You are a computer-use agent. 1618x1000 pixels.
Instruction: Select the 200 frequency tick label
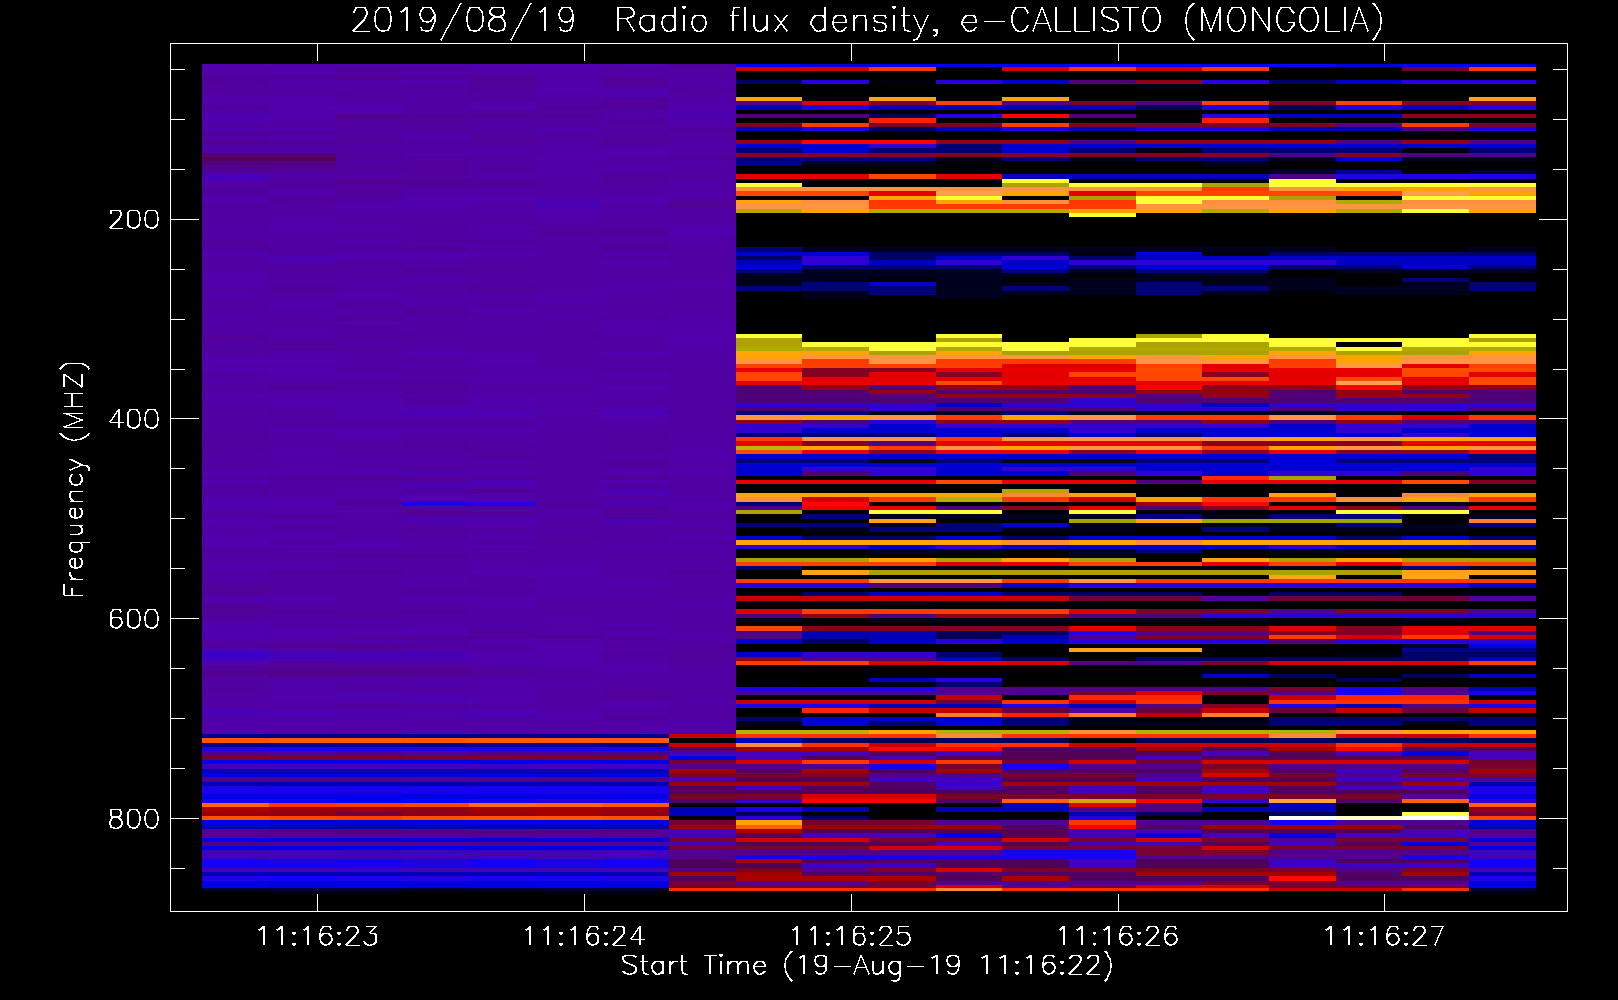tap(134, 220)
